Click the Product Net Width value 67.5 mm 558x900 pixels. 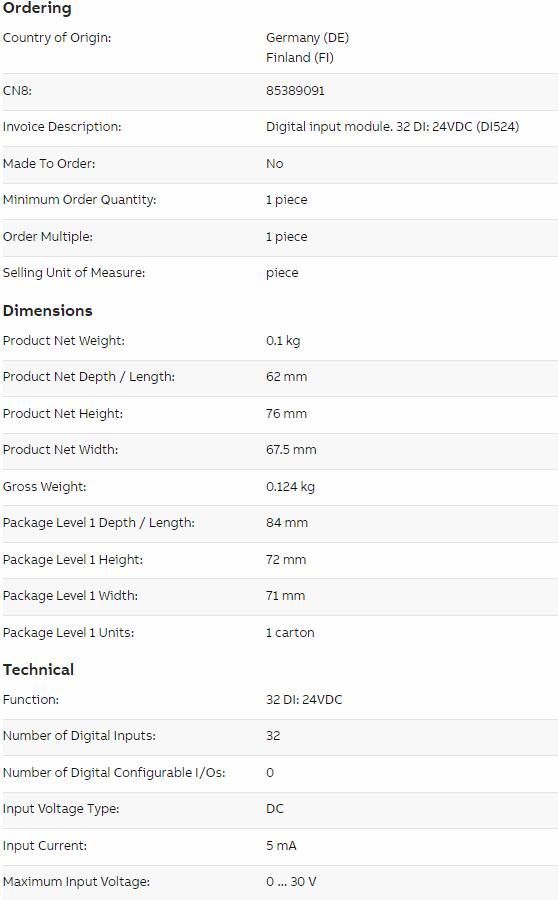[x=291, y=449]
